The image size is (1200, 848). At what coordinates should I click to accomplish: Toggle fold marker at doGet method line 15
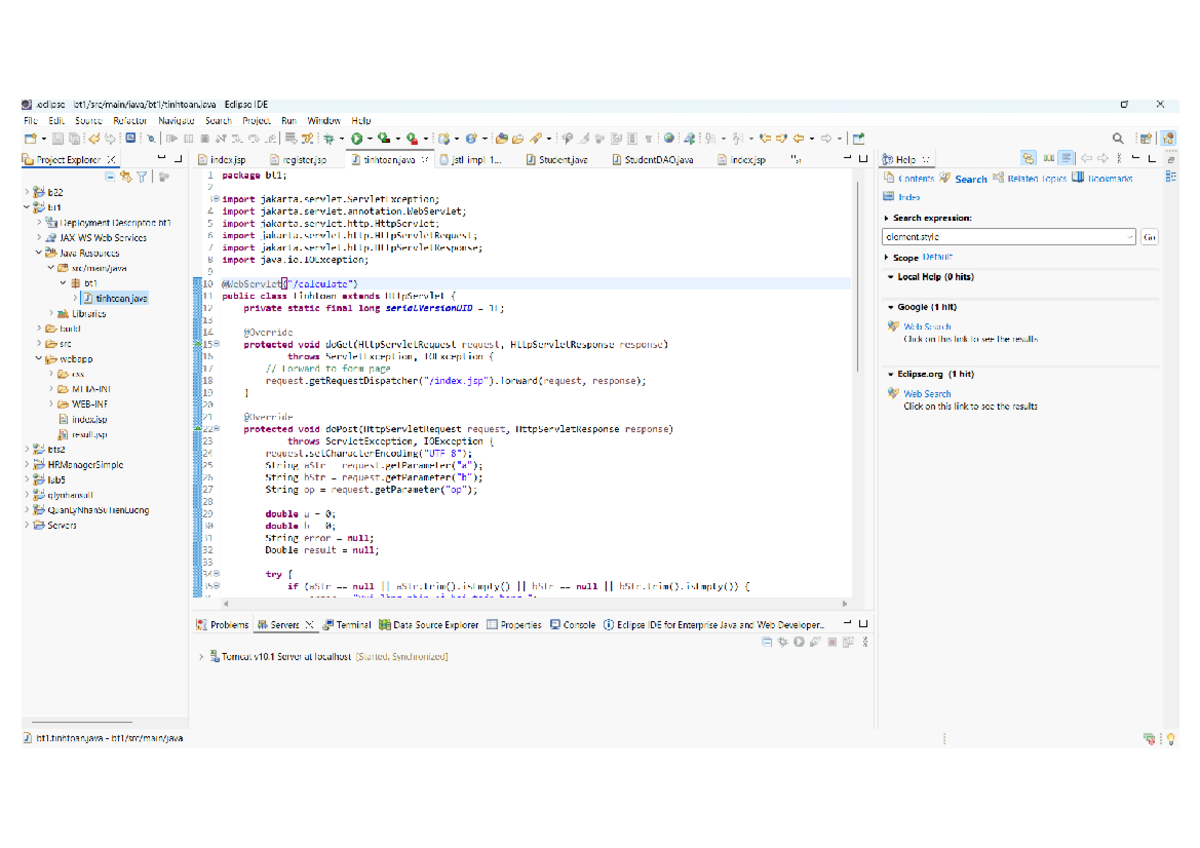point(215,344)
